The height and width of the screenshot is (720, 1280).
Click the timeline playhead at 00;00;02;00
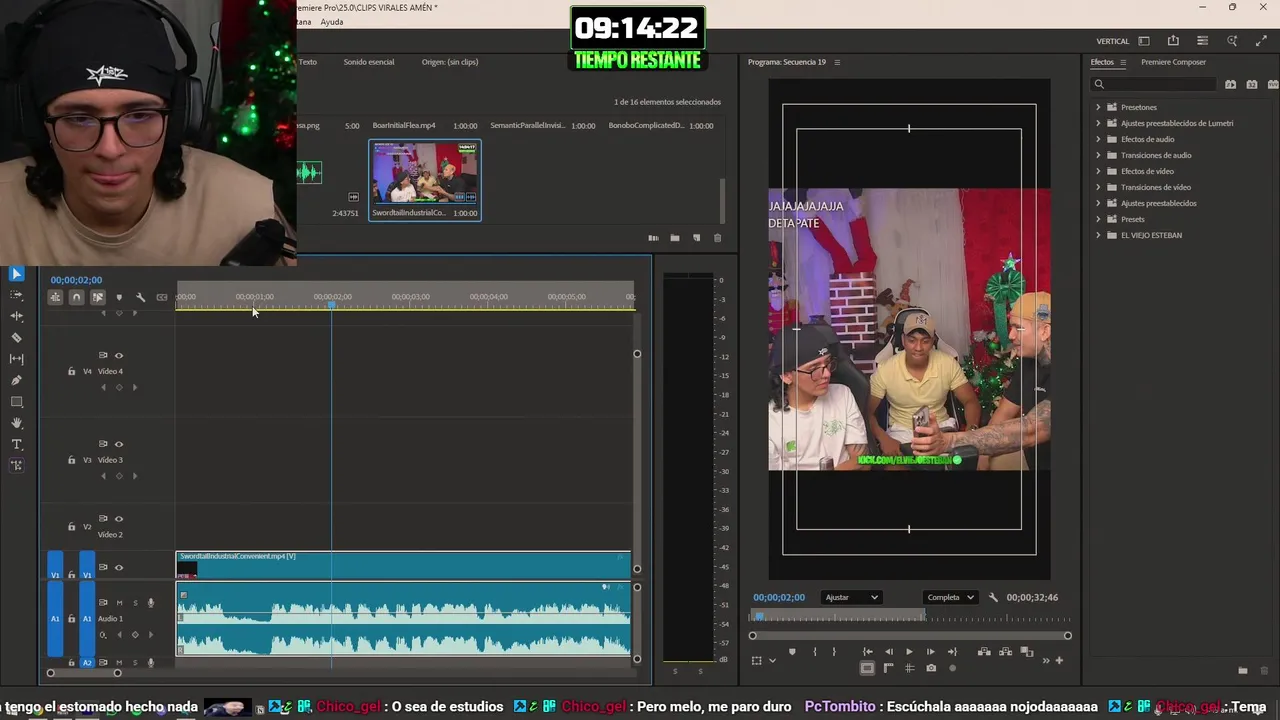332,304
